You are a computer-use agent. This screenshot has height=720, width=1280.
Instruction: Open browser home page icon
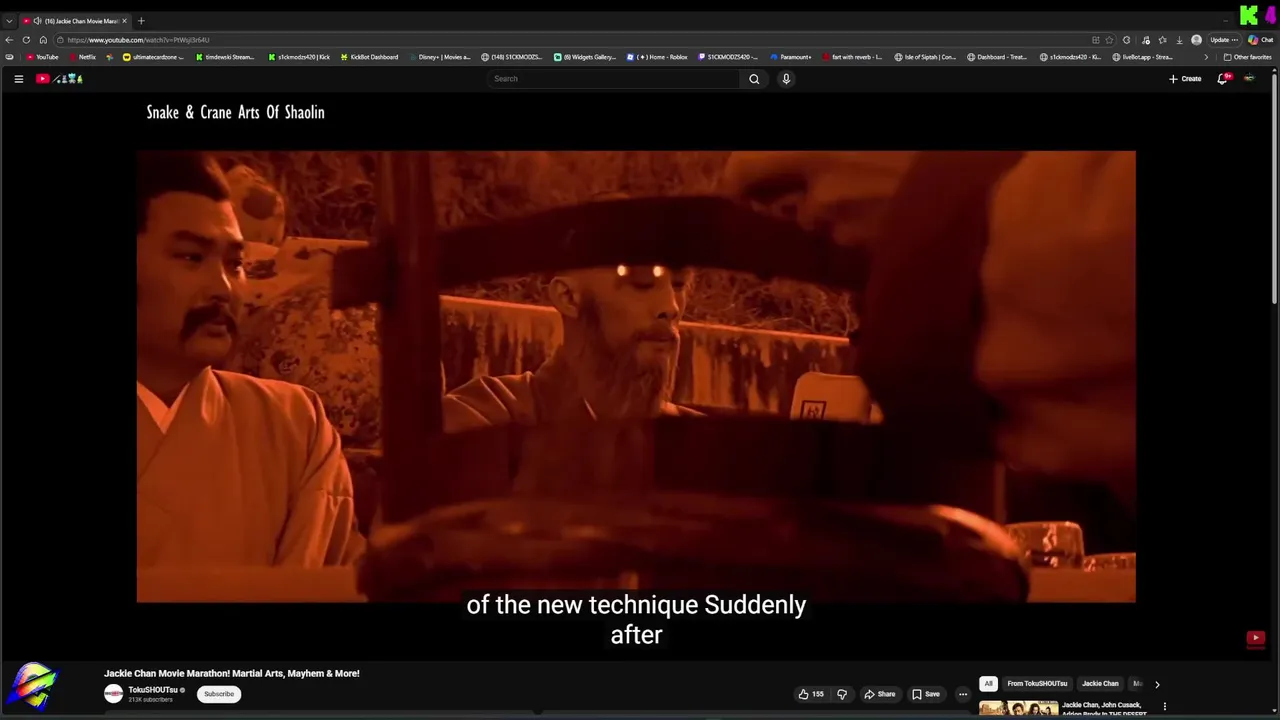coord(43,40)
